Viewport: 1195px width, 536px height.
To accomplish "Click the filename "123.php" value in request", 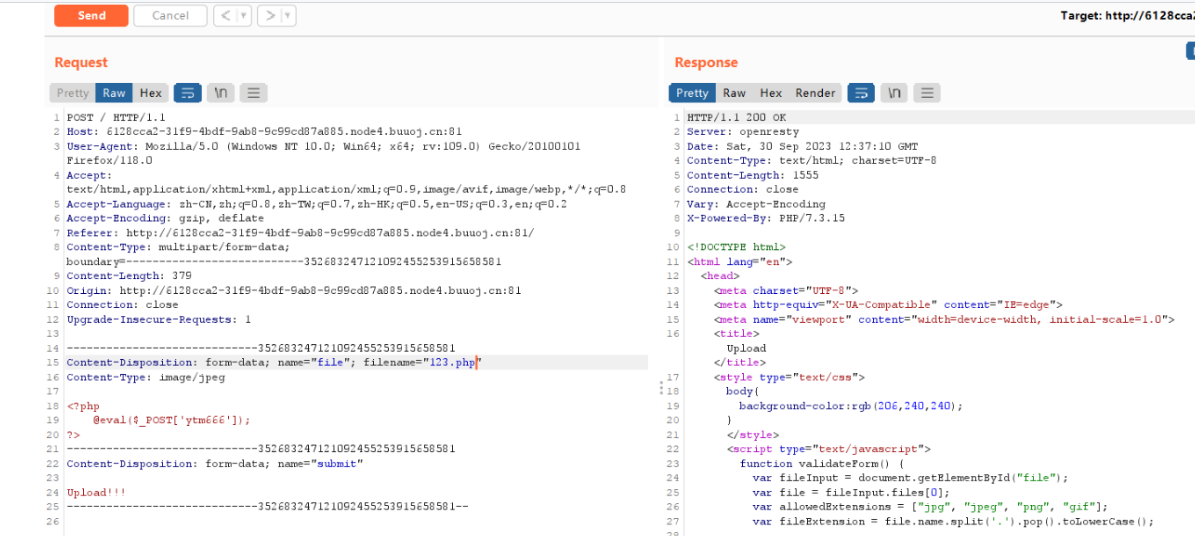I will 454,362.
